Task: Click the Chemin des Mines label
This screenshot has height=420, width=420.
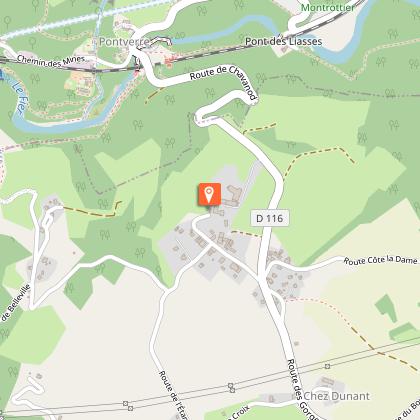Action: 50,62
